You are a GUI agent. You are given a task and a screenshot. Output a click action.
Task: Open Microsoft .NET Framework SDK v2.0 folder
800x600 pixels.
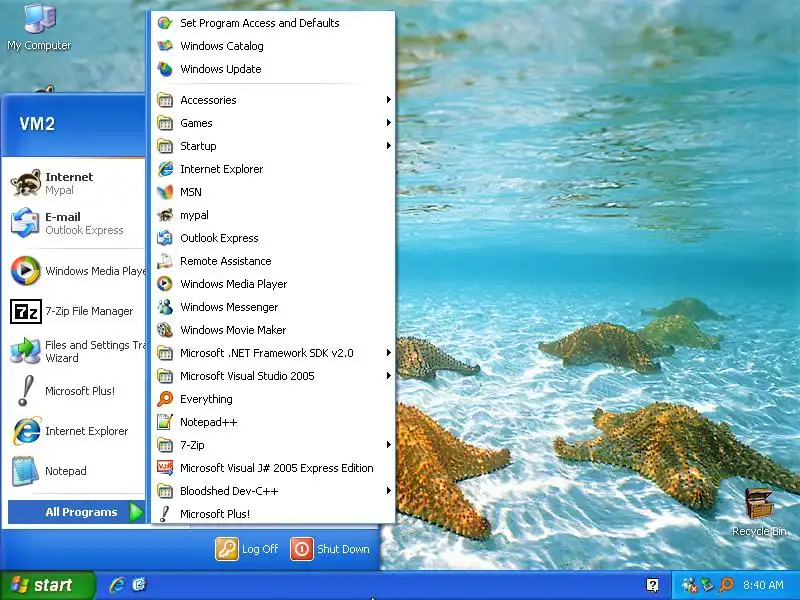click(x=273, y=353)
